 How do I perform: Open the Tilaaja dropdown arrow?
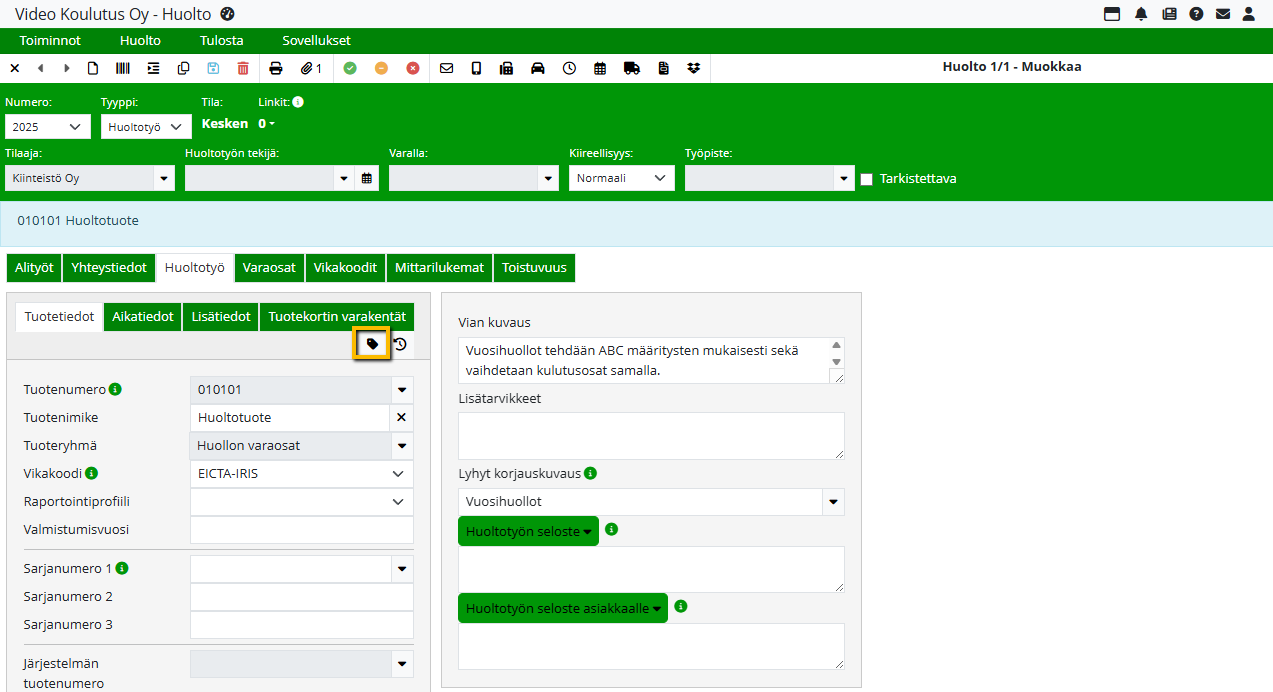click(x=163, y=178)
